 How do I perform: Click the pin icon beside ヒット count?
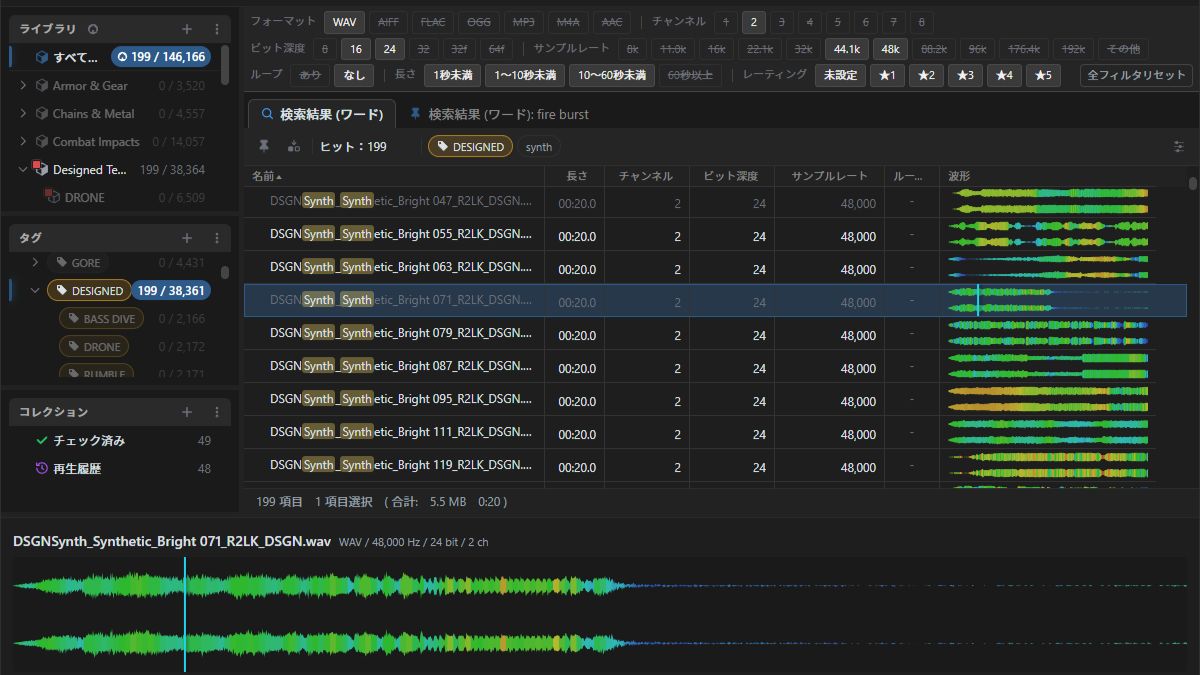pos(264,146)
